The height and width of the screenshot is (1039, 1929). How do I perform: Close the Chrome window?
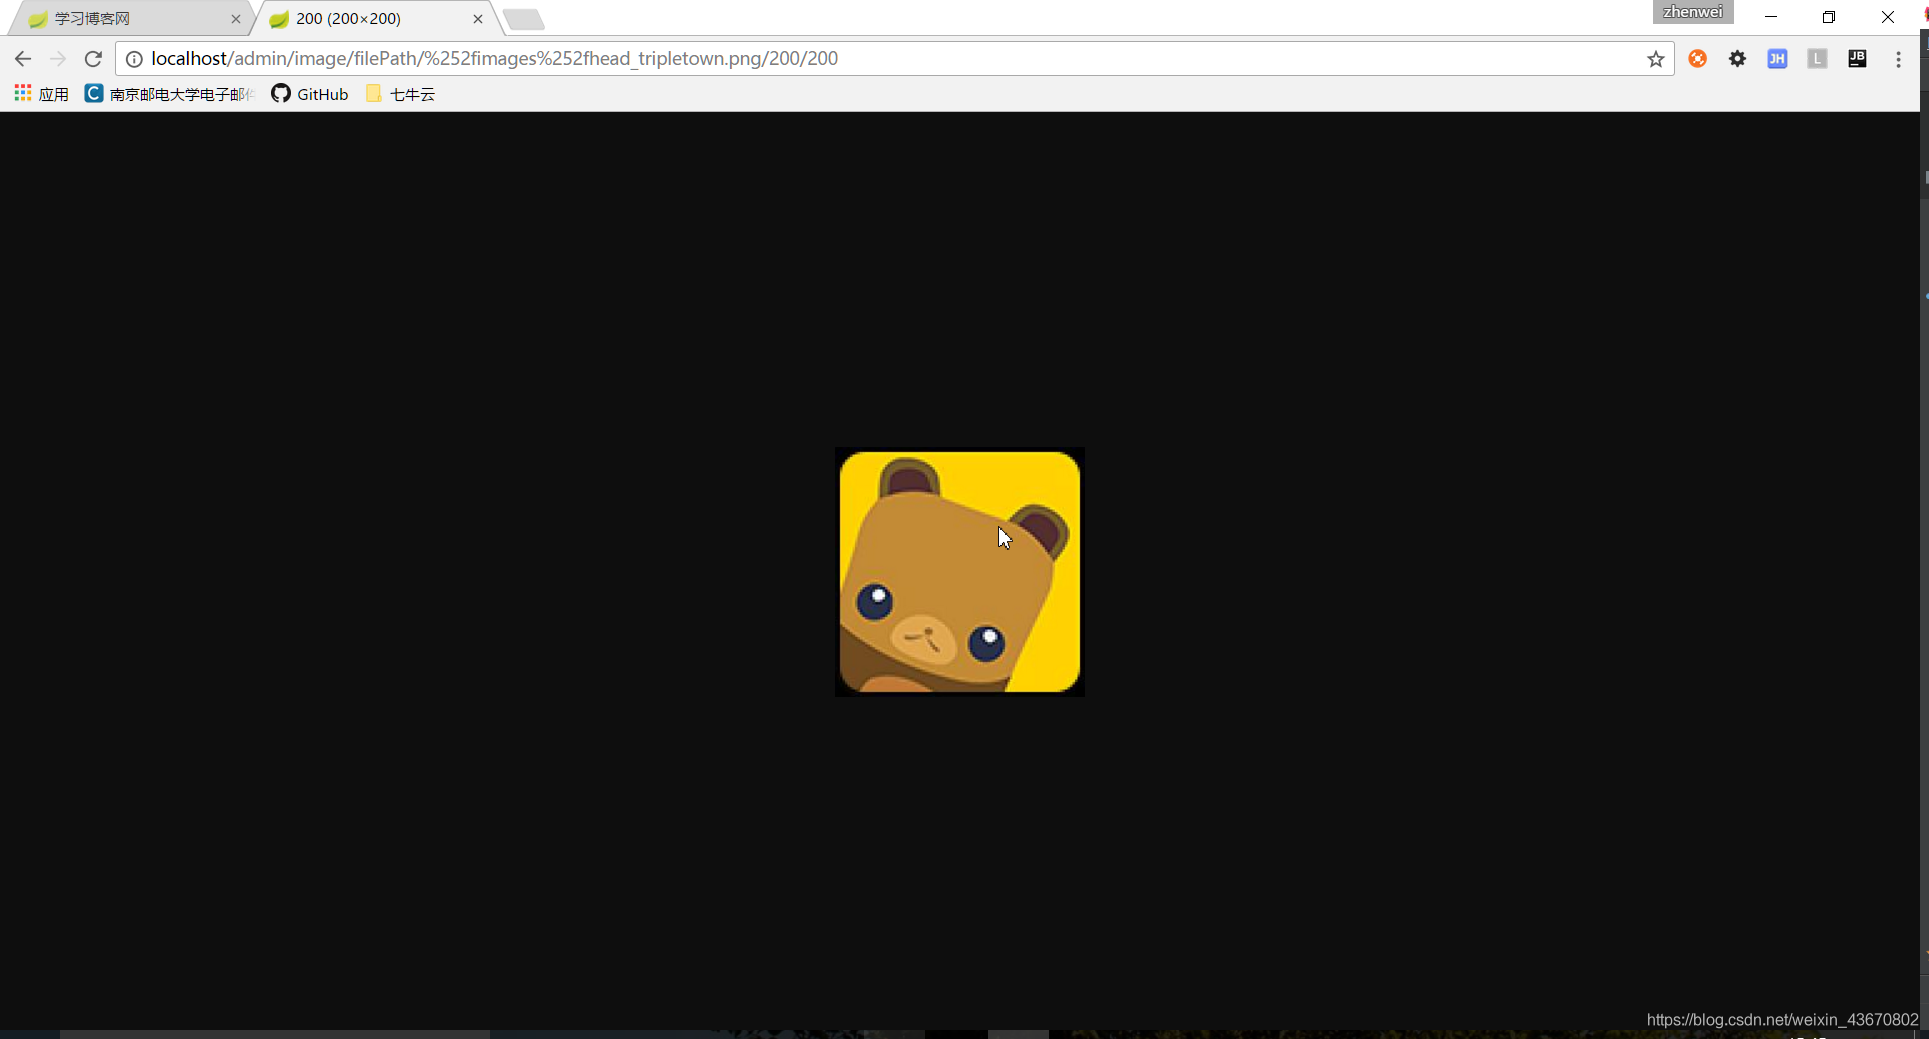coord(1887,17)
